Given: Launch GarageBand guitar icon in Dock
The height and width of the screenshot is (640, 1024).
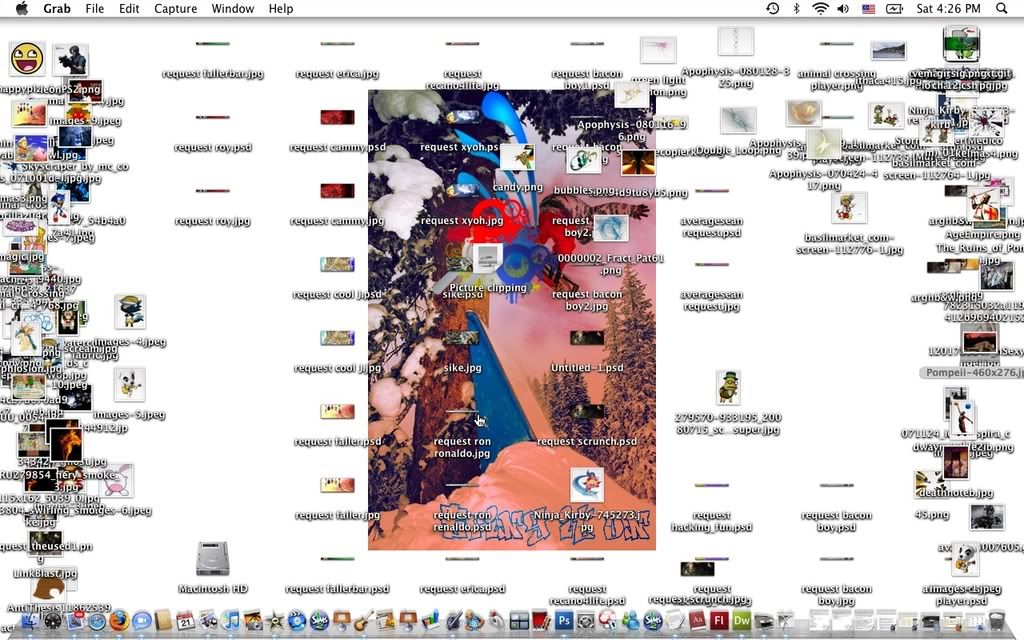Looking at the screenshot, I should point(364,622).
